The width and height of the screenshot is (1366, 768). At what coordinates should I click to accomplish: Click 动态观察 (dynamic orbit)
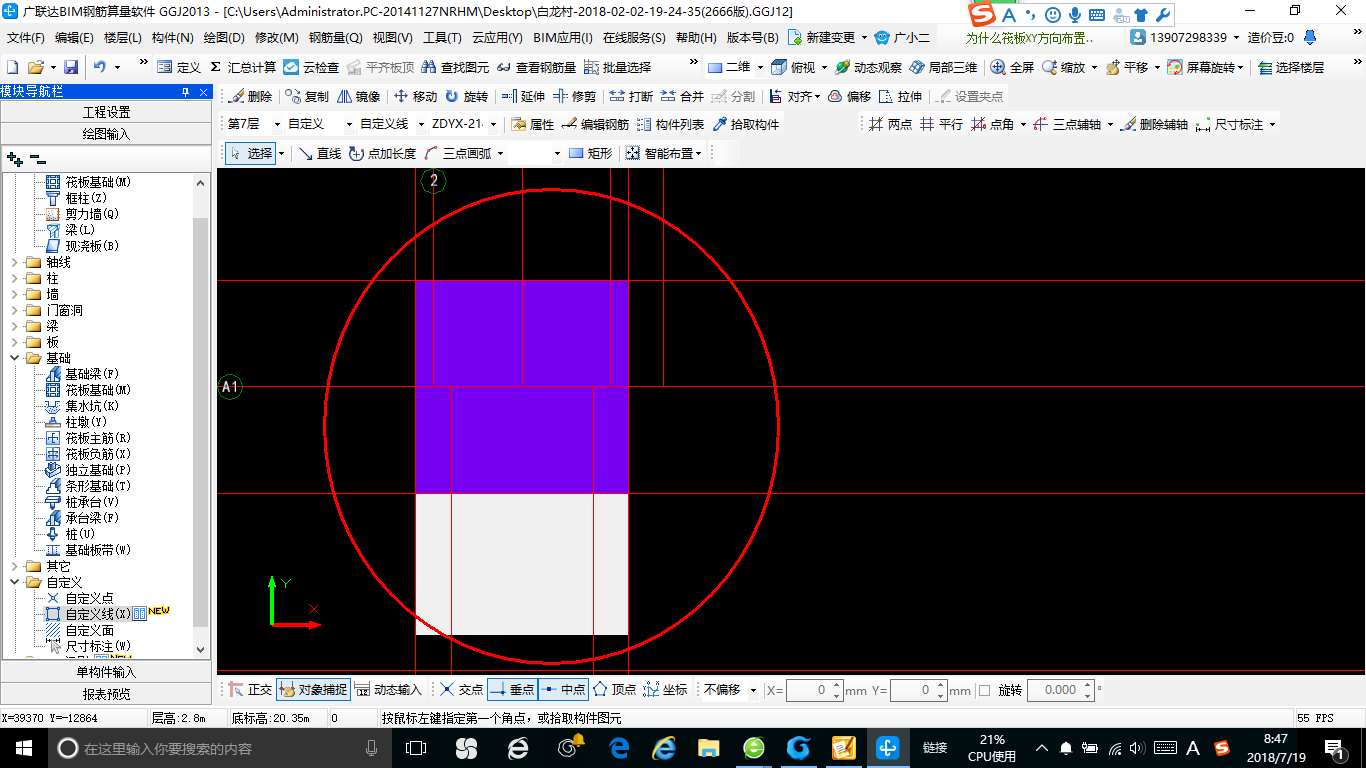(868, 67)
